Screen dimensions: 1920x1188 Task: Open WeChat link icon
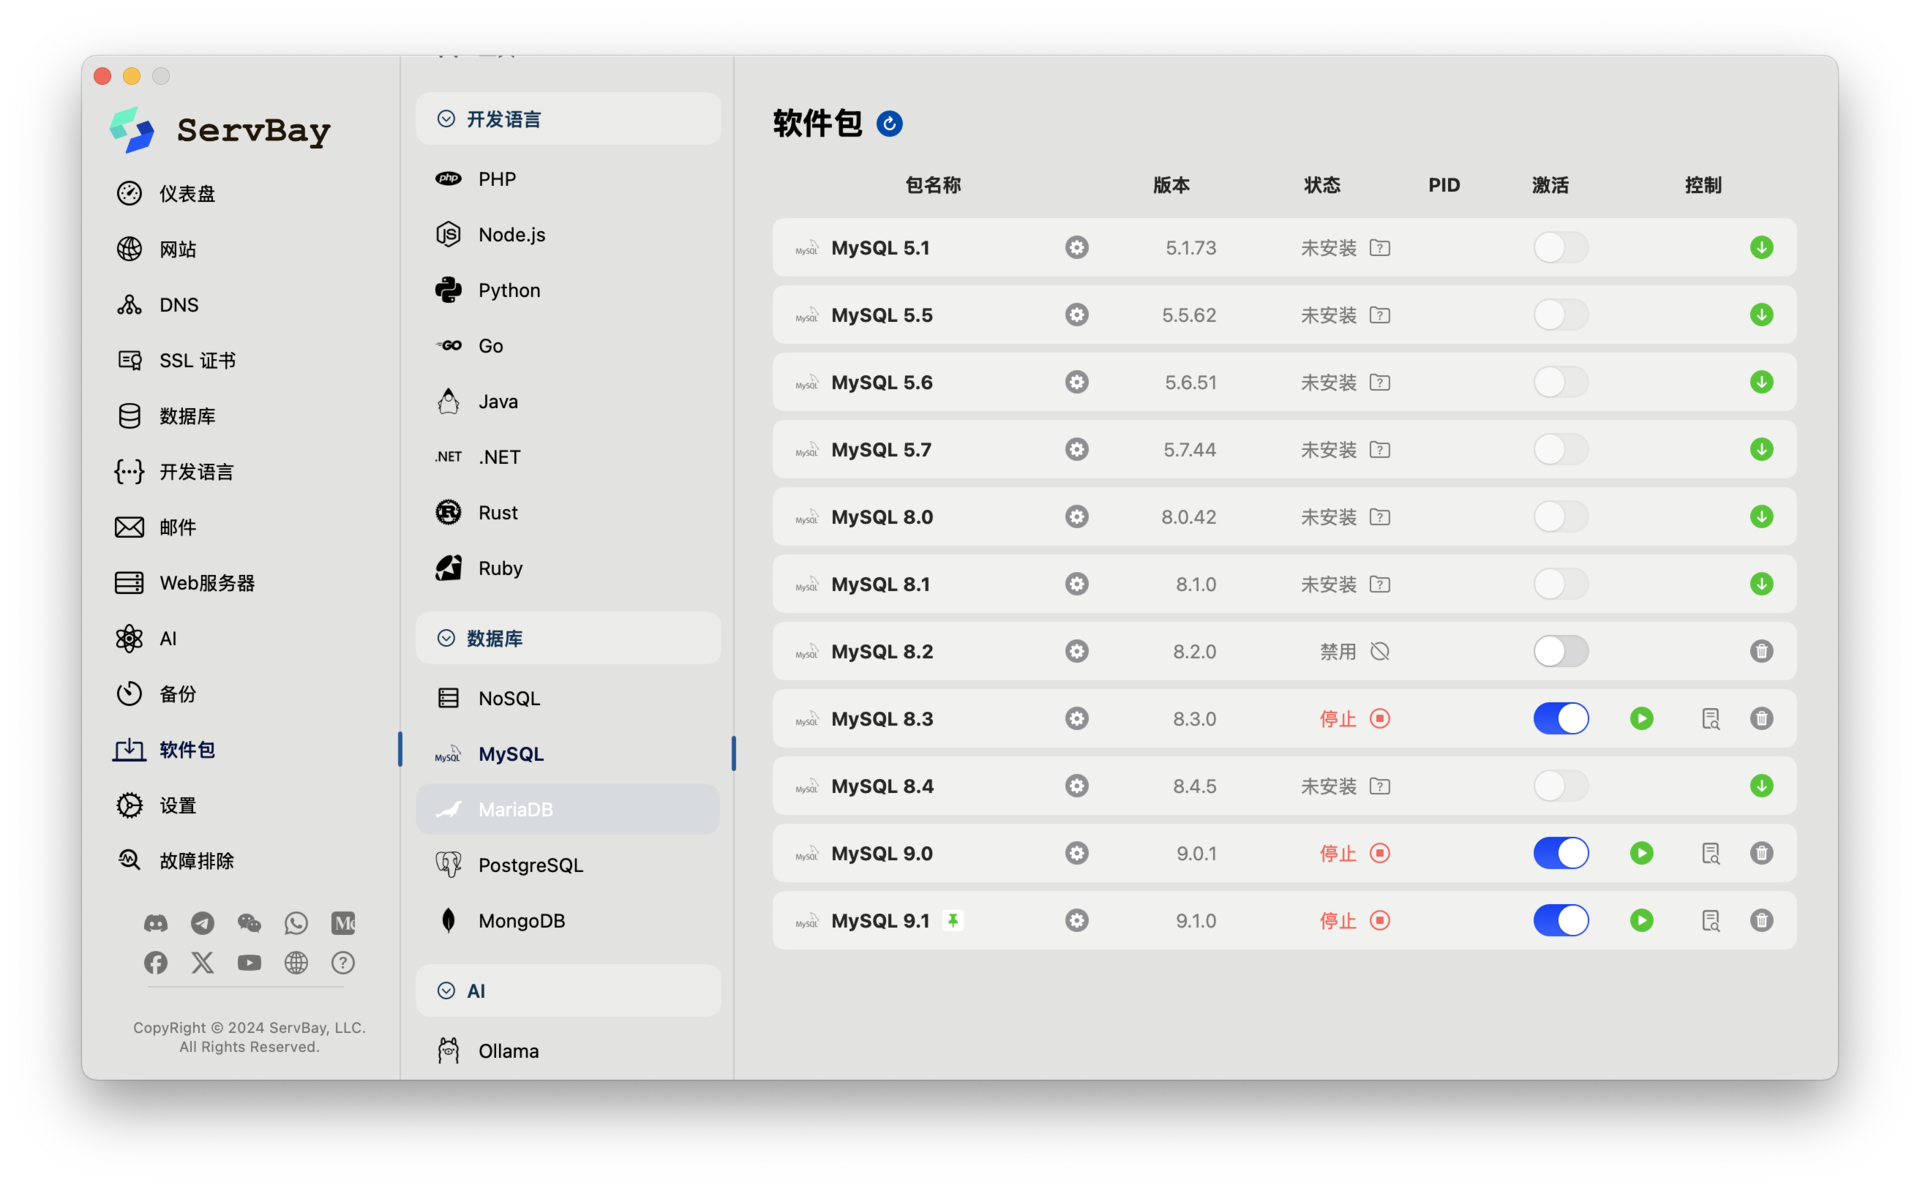(249, 923)
